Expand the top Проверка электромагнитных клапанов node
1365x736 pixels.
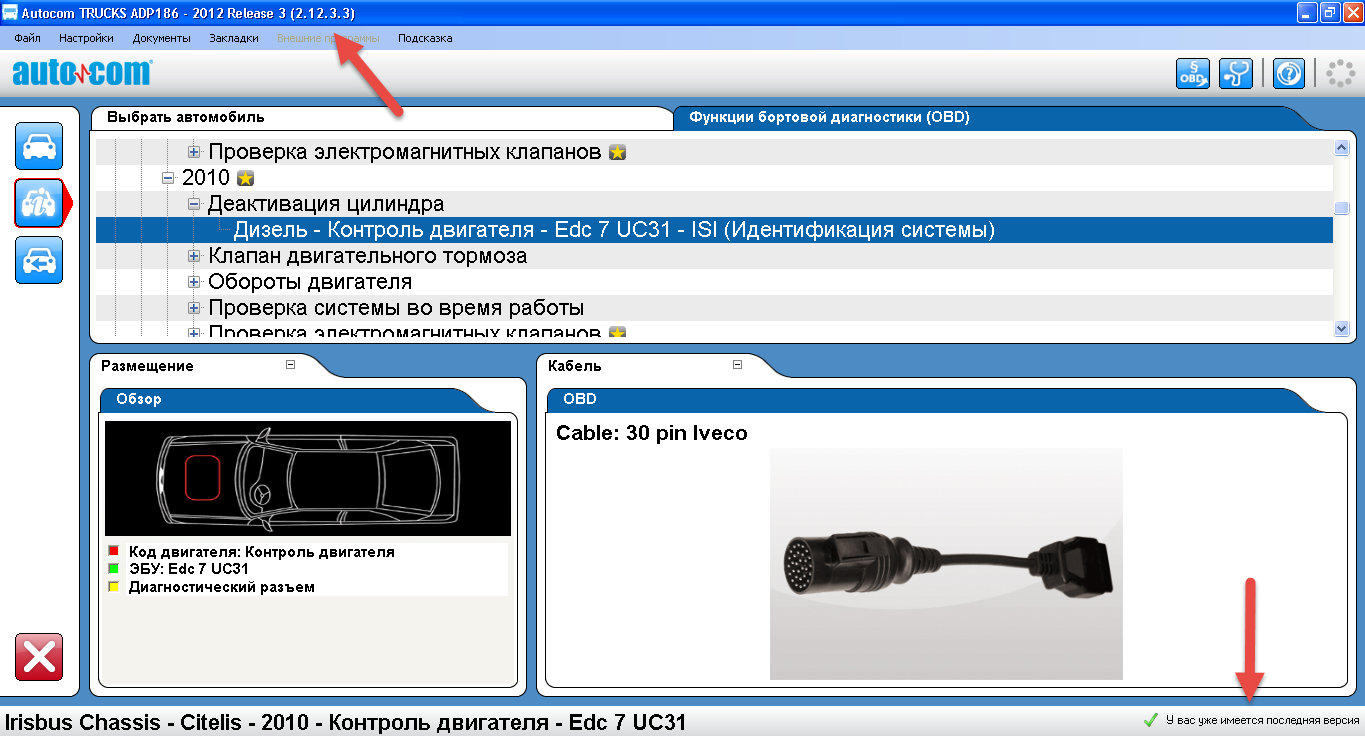pos(195,152)
